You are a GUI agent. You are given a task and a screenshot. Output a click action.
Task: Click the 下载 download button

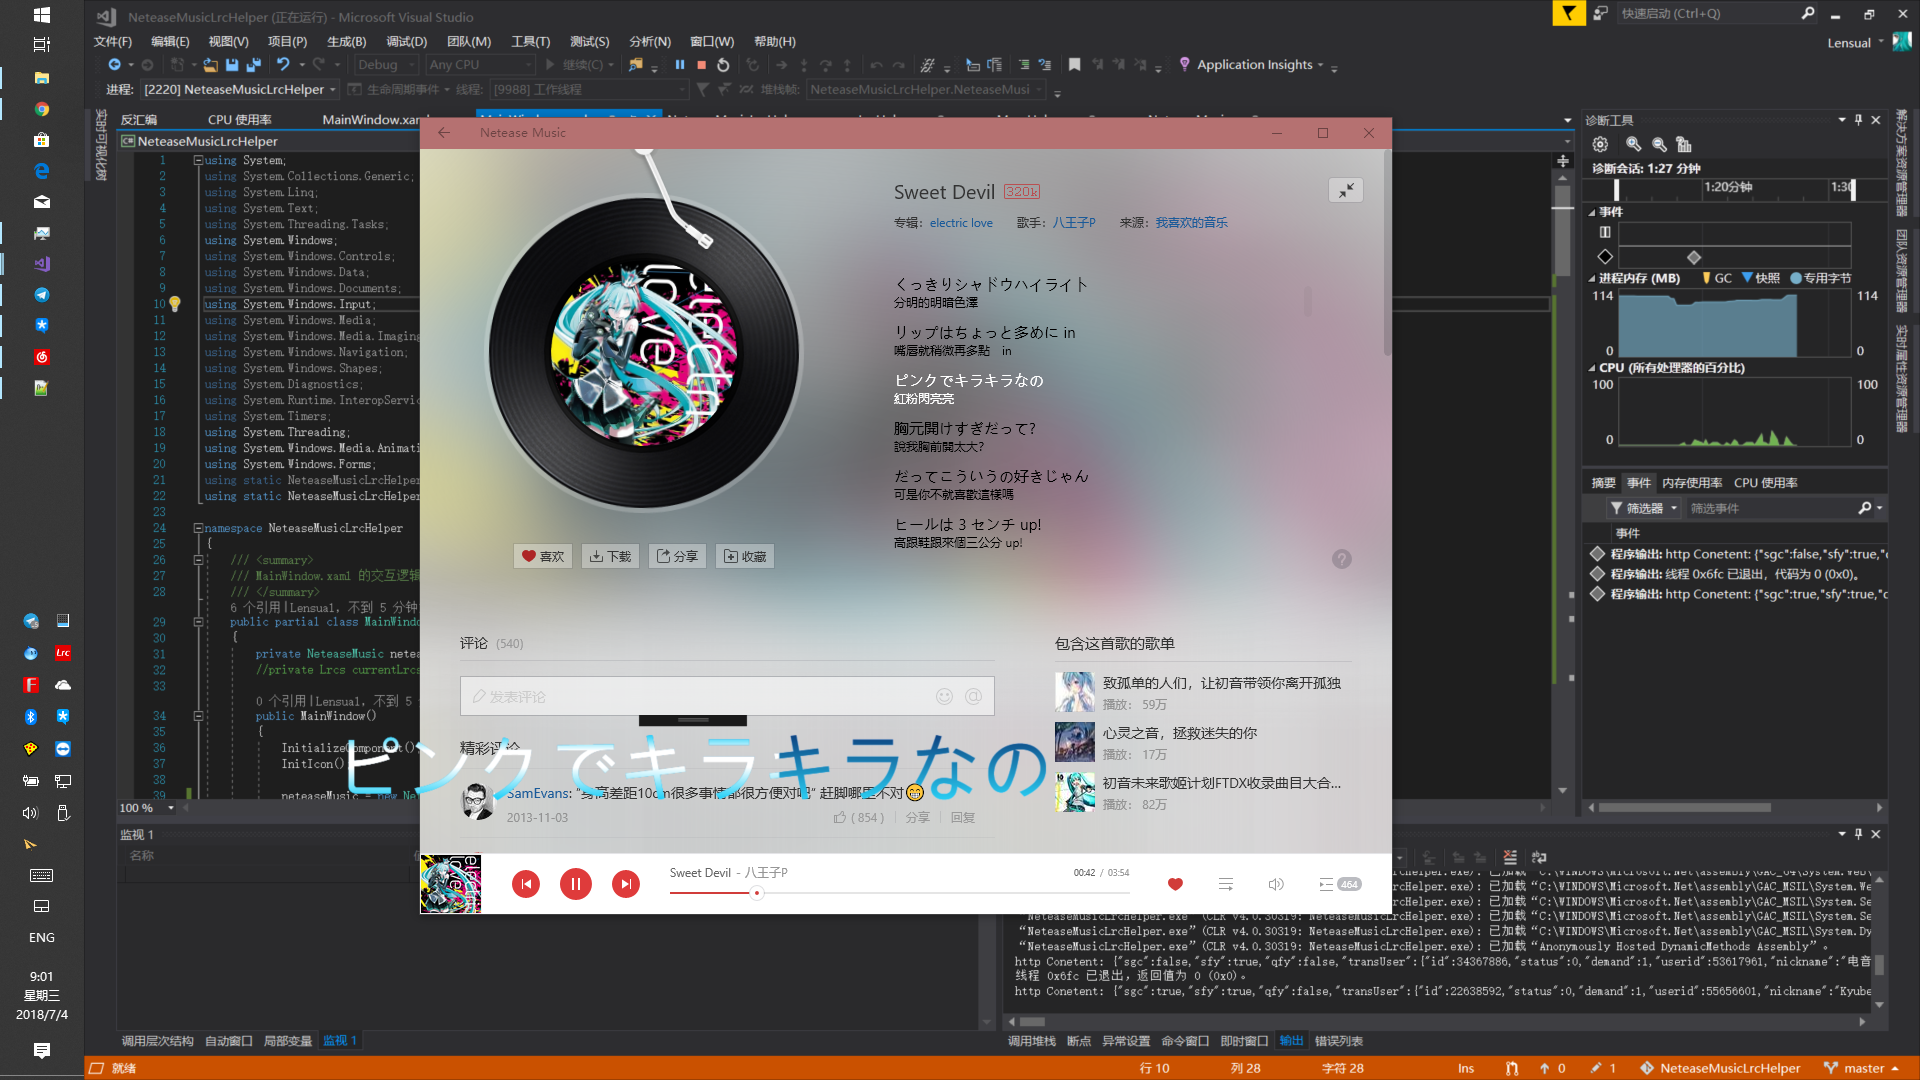[610, 556]
